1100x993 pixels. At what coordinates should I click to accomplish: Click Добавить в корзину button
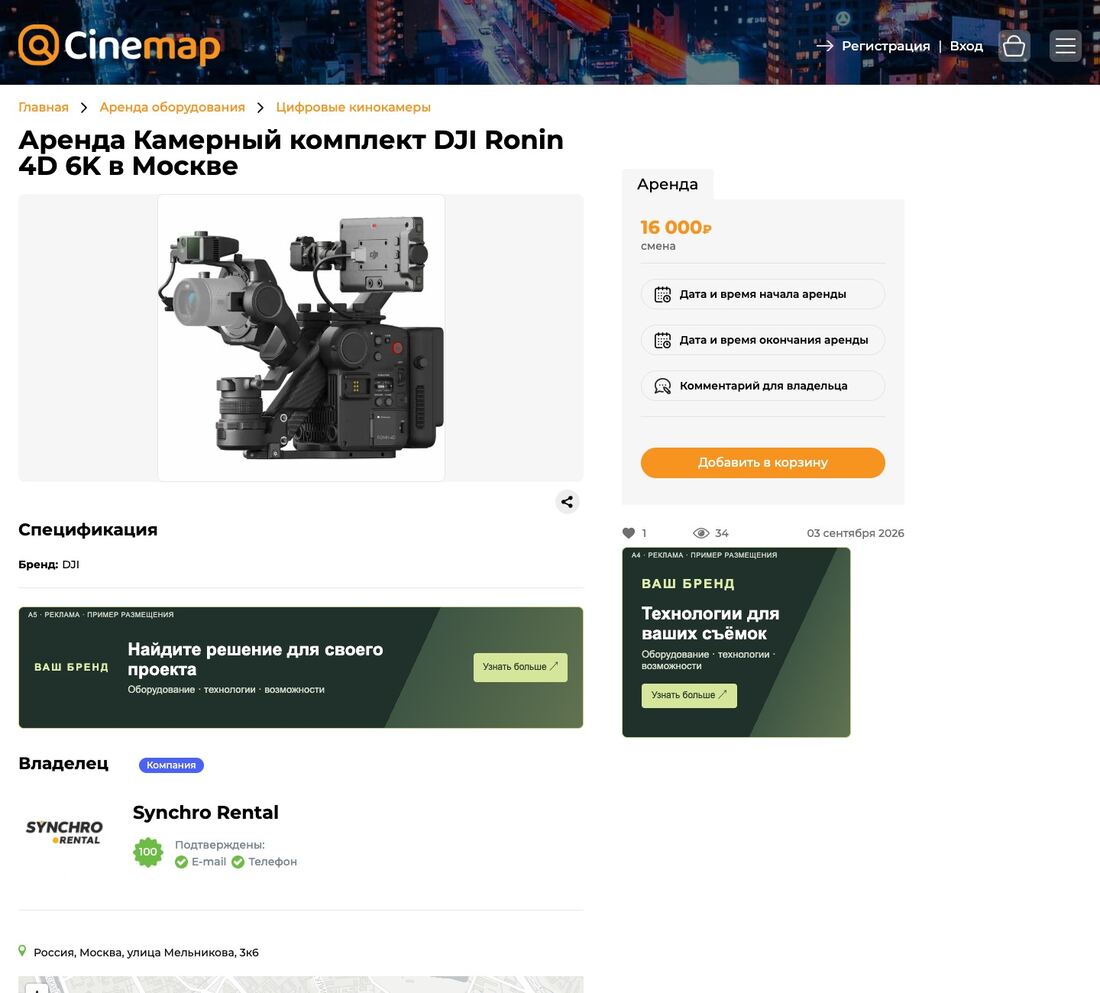763,462
